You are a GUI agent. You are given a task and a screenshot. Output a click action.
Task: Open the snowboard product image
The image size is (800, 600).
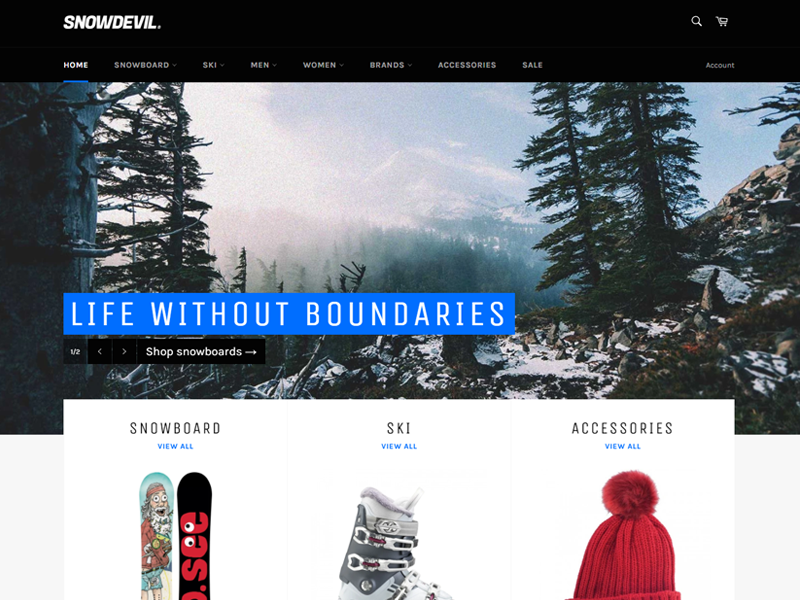tap(175, 536)
